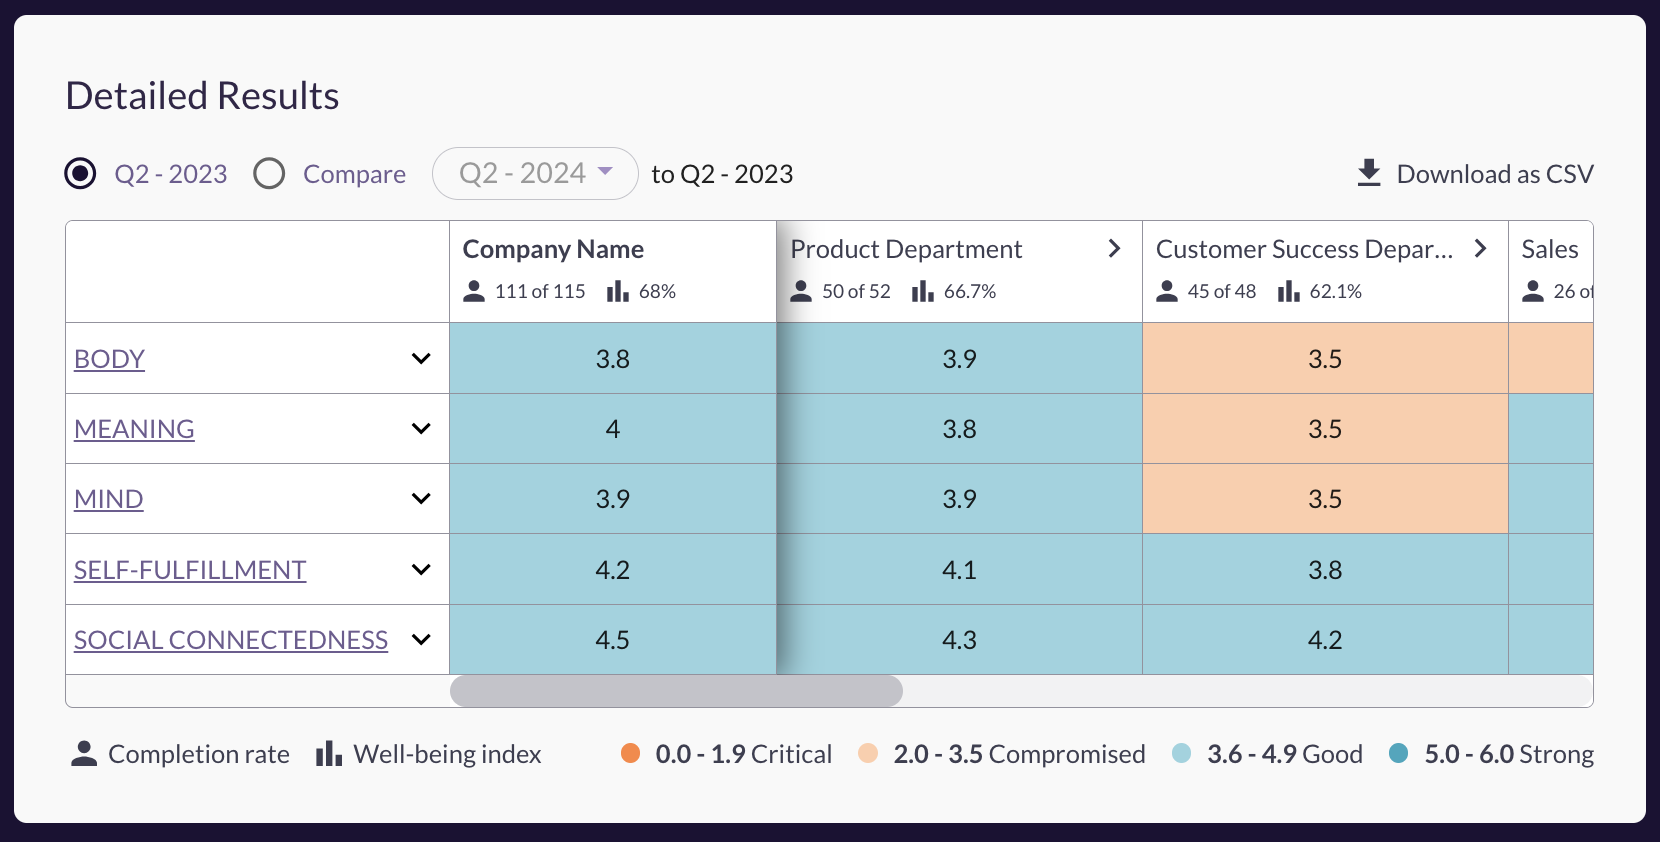The height and width of the screenshot is (842, 1660).
Task: Click the person icon next to 45 of 48
Action: pos(1167,291)
